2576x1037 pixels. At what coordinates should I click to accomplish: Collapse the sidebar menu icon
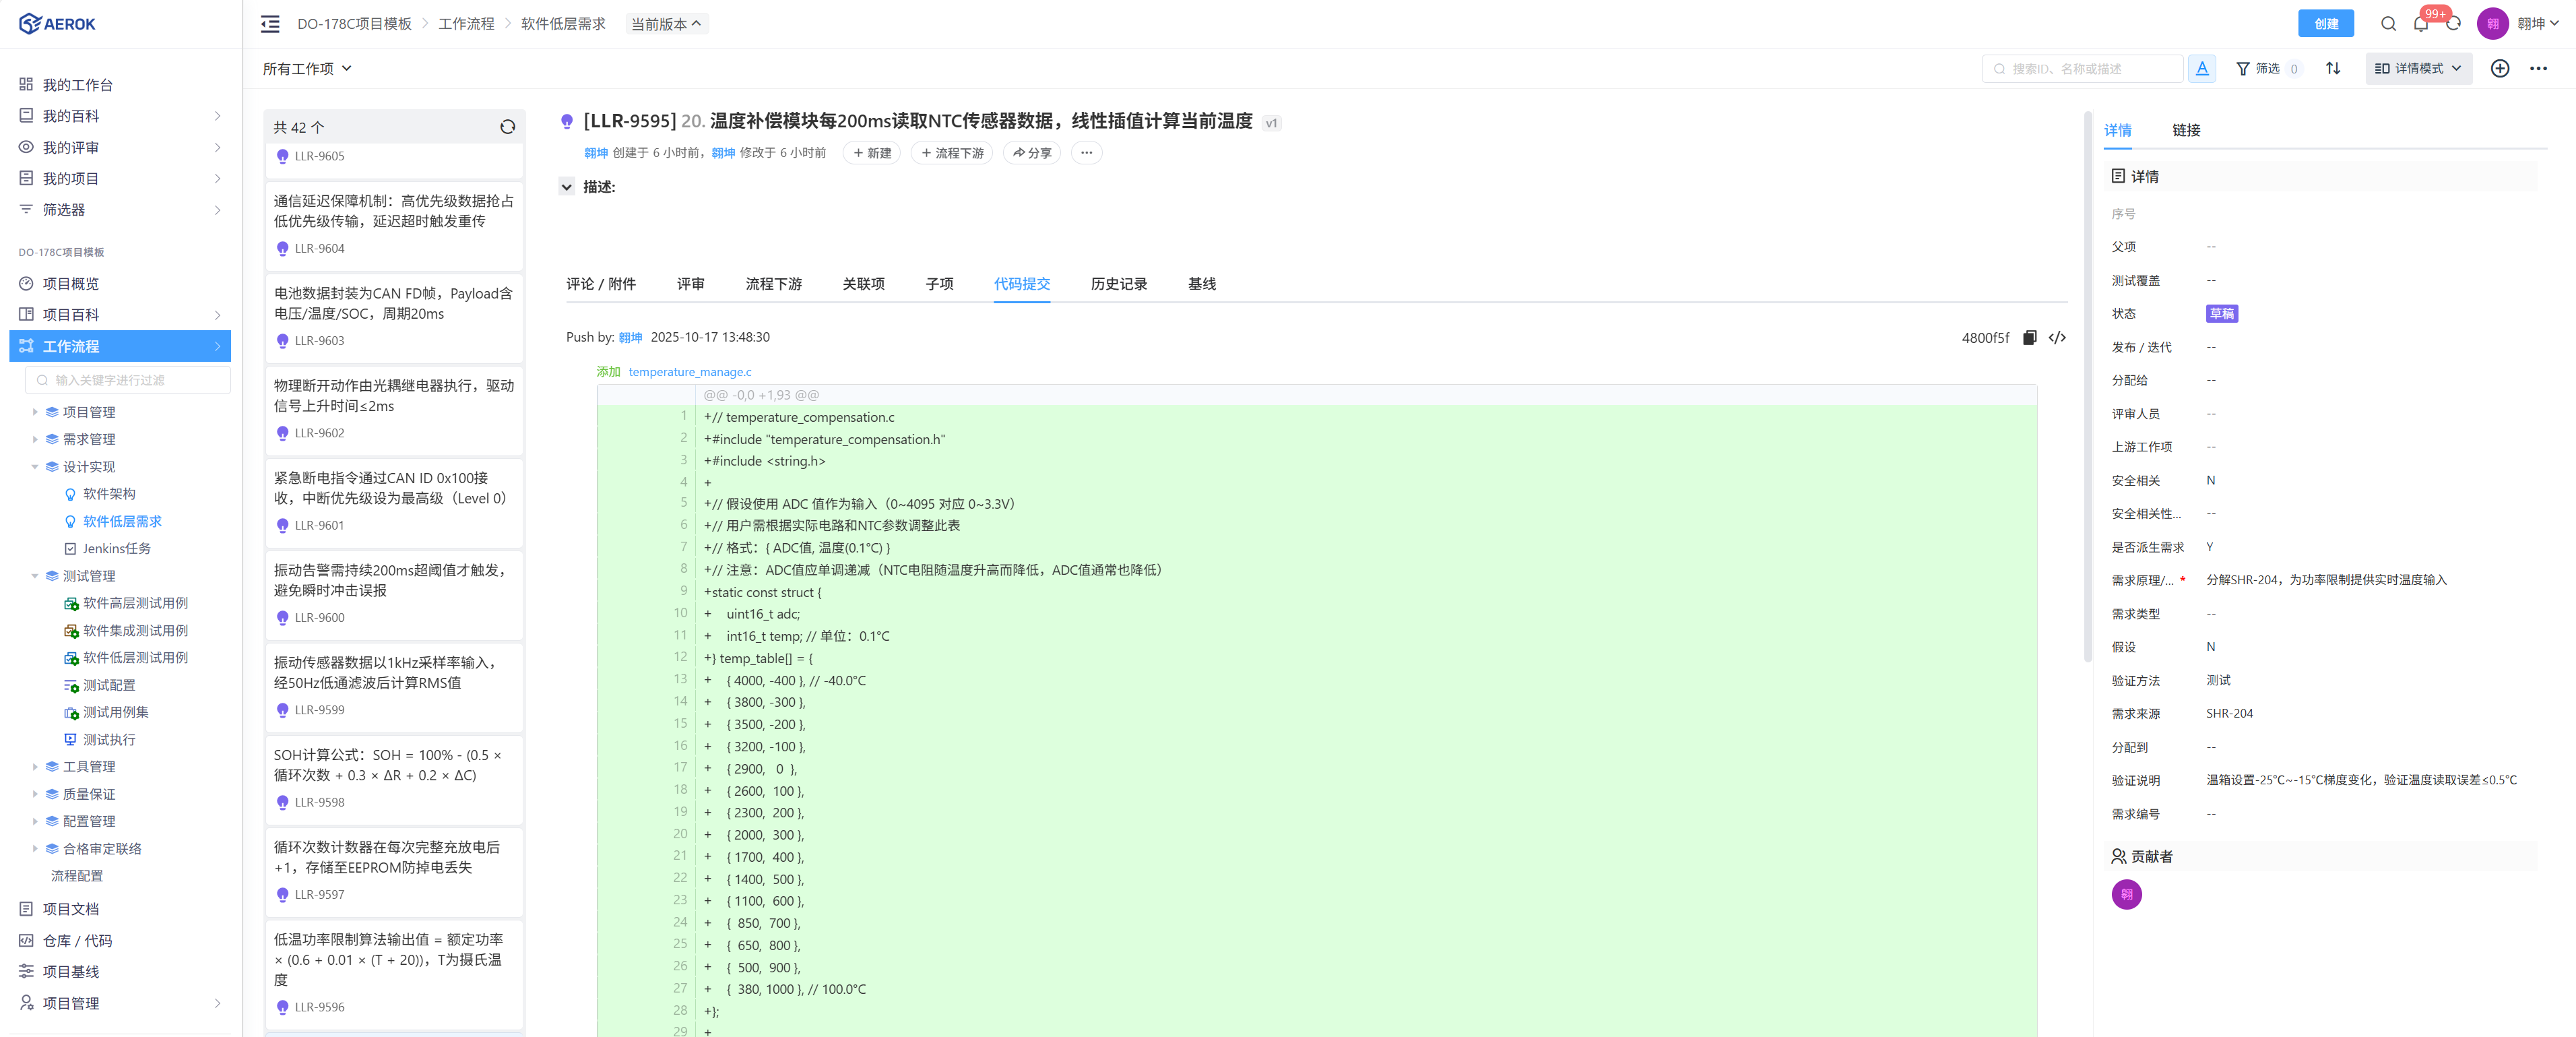[x=270, y=24]
